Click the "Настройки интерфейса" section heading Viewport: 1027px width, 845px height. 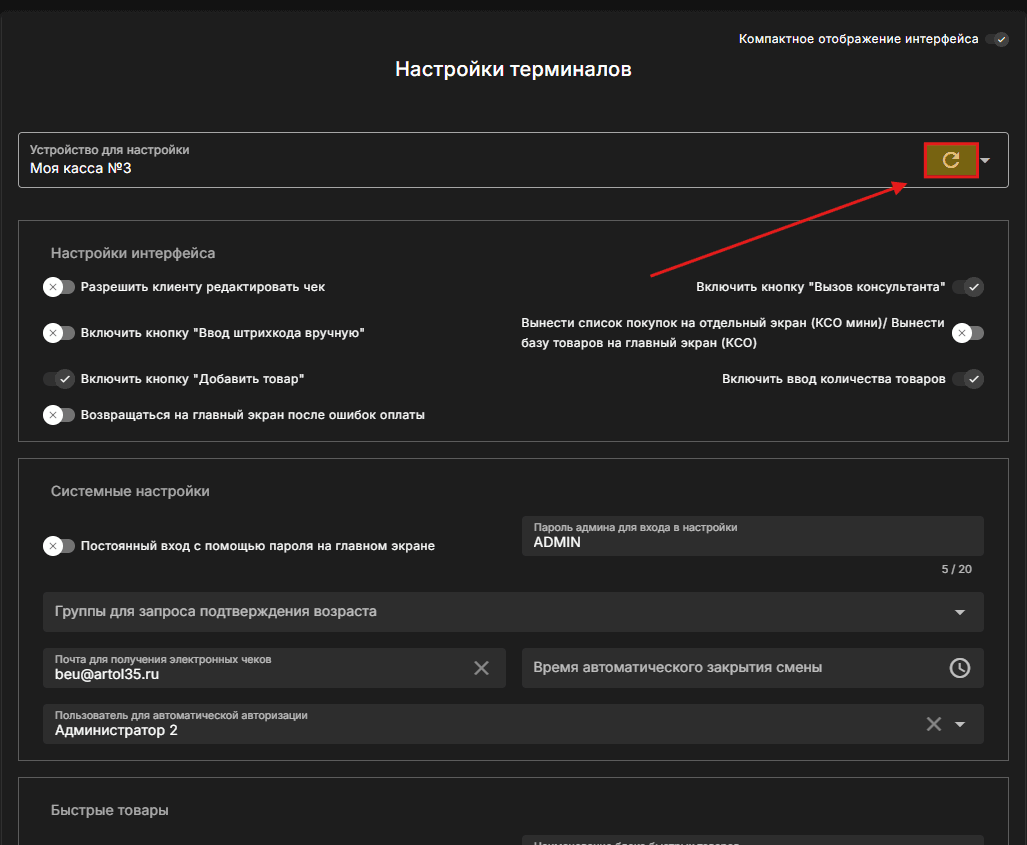click(x=133, y=253)
